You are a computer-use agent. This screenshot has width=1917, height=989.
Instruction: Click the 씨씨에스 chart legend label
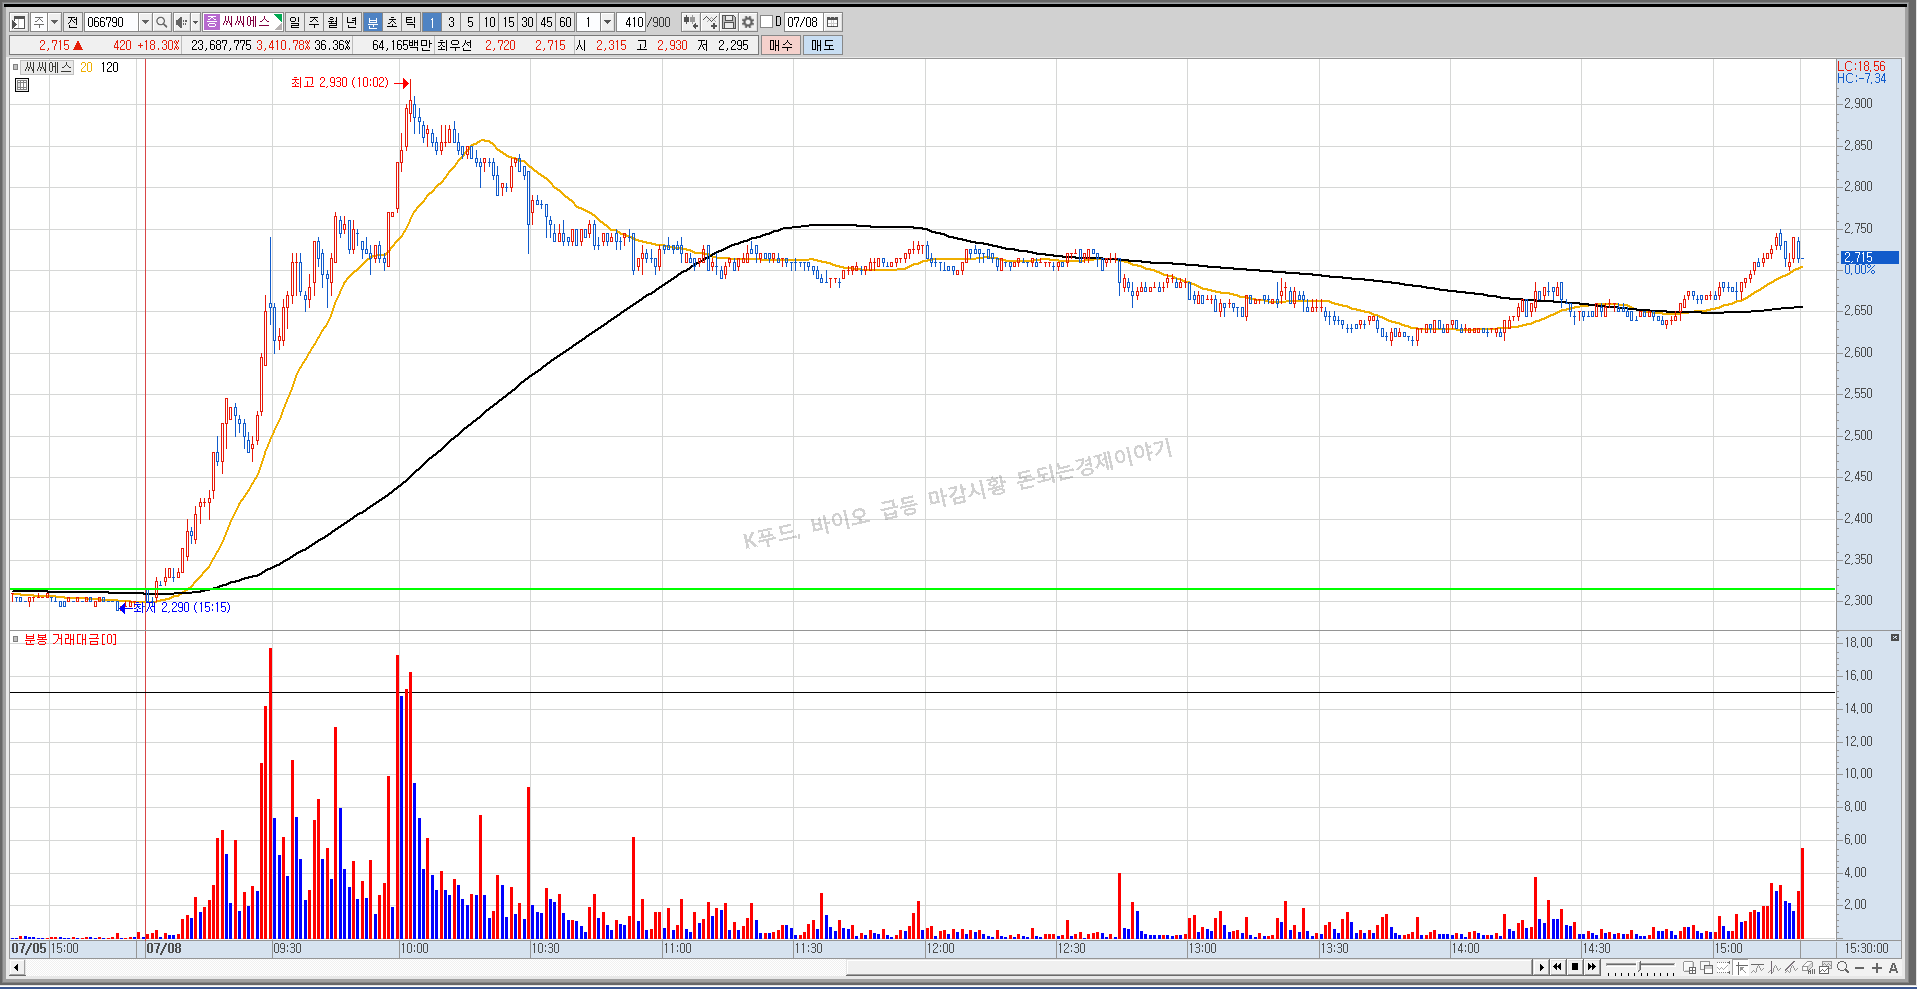(48, 67)
